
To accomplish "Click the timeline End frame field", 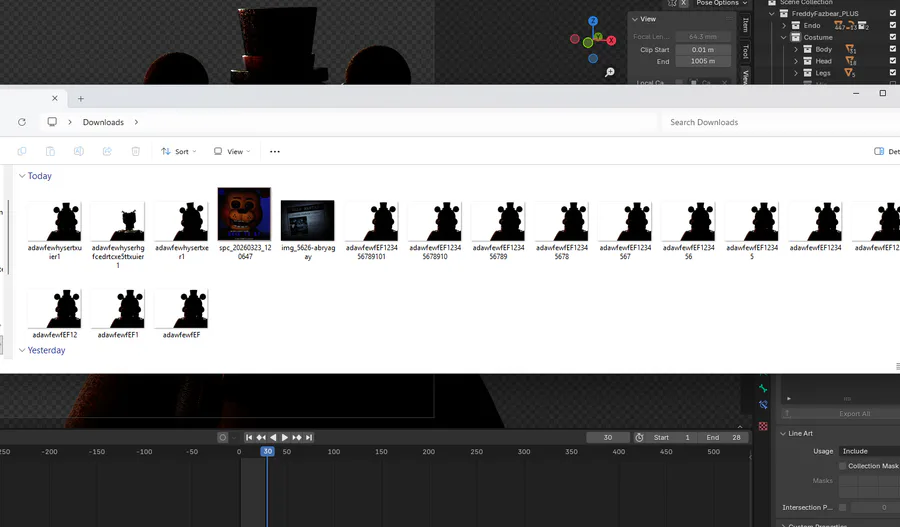I will coord(723,437).
